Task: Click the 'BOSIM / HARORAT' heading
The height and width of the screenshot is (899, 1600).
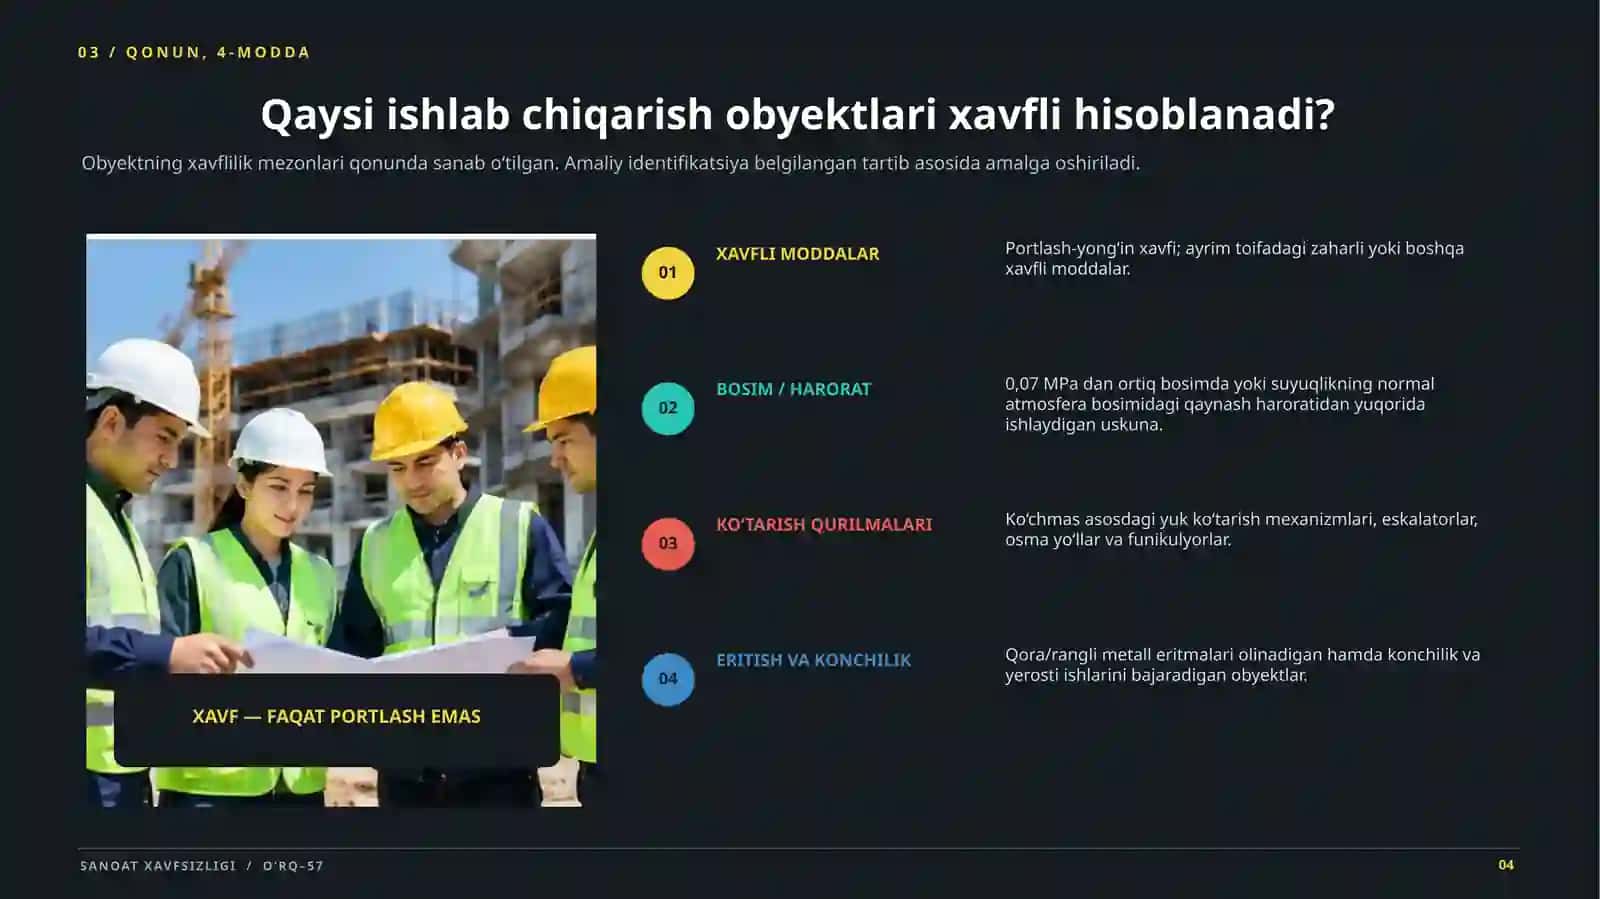Action: coord(793,389)
